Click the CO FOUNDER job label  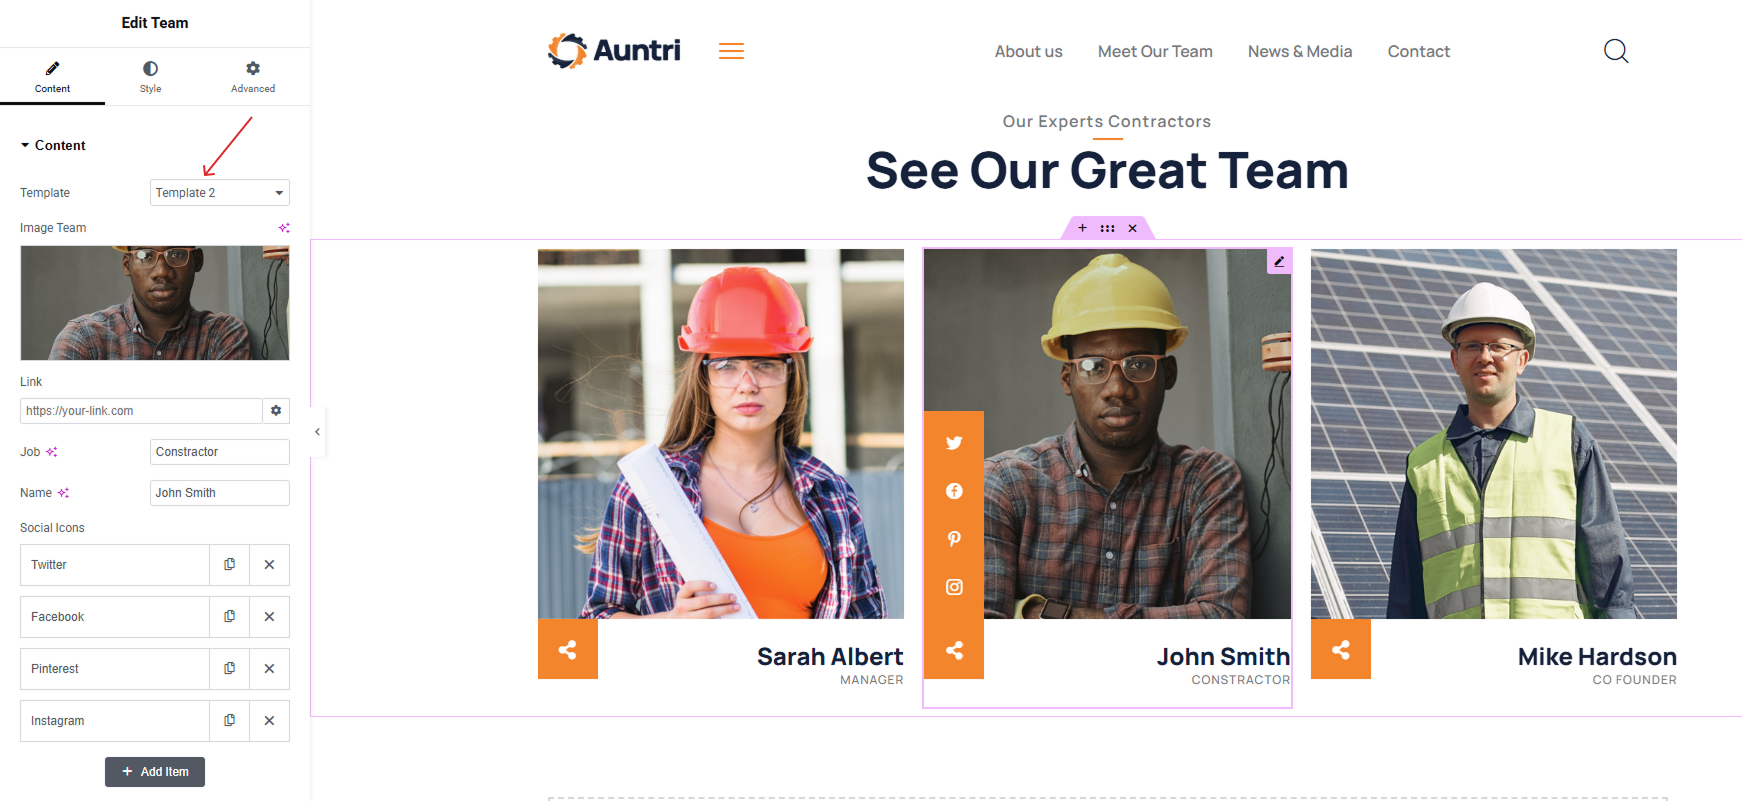pos(1634,680)
